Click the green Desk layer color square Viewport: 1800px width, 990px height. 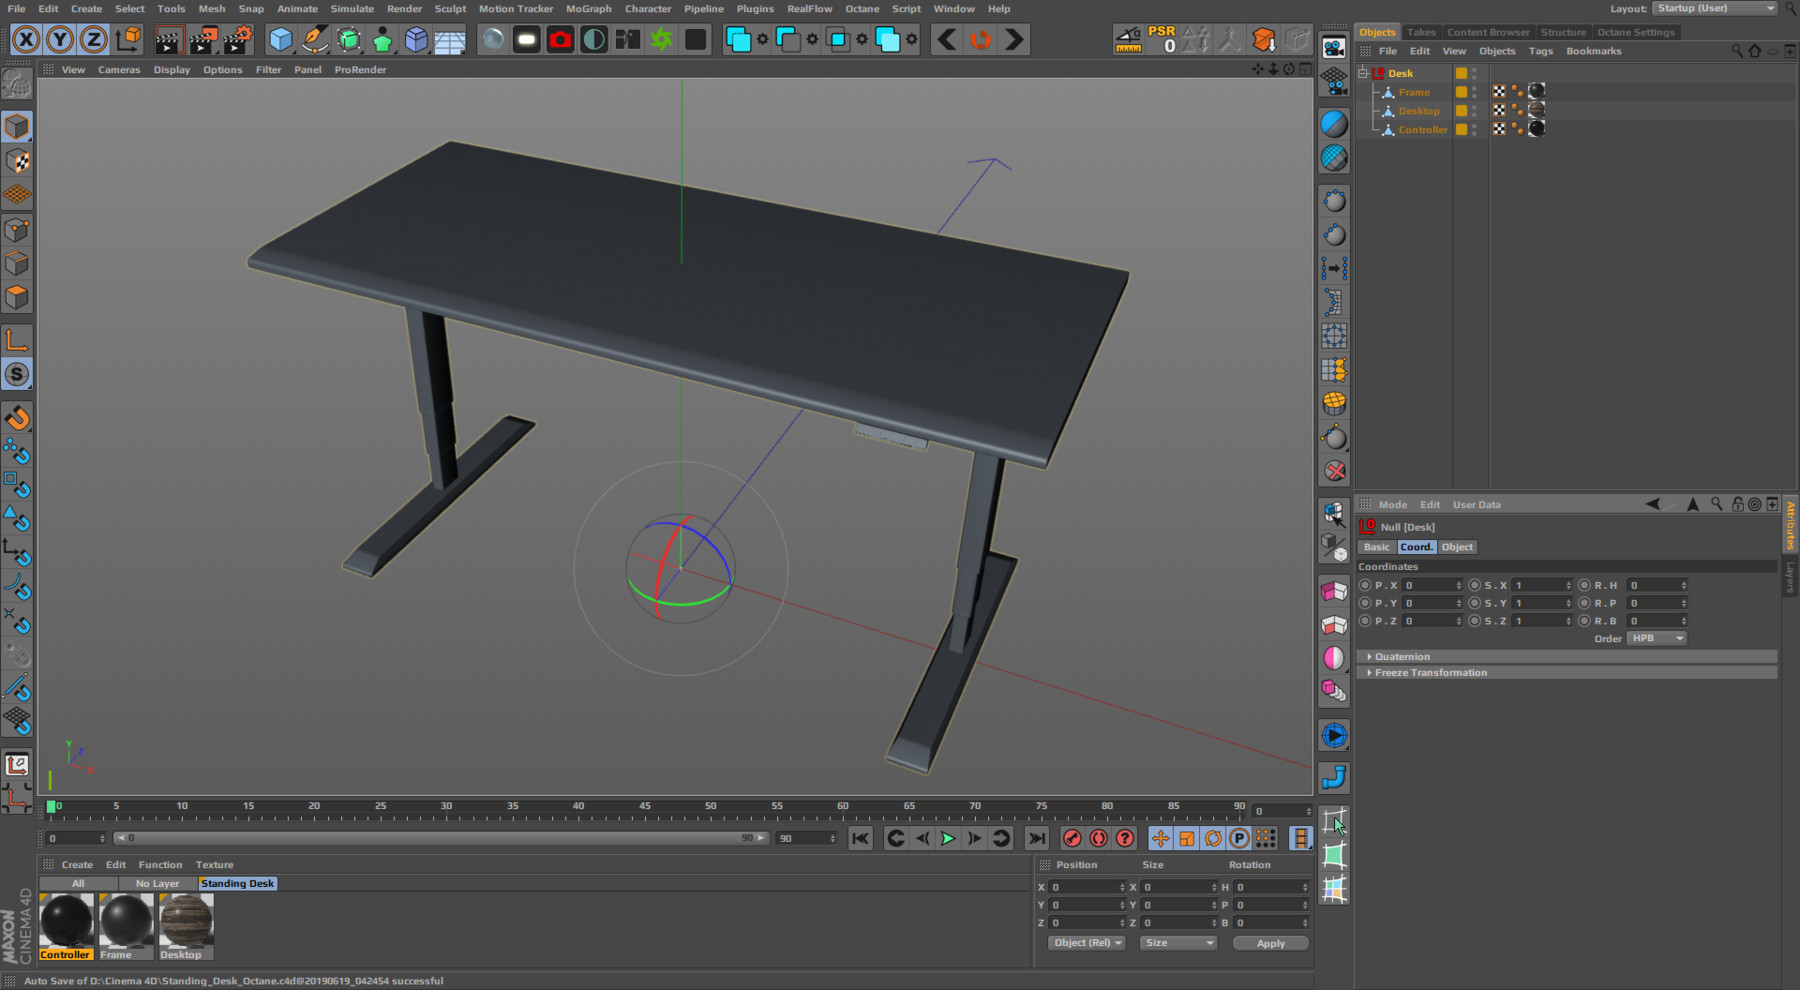[1461, 73]
